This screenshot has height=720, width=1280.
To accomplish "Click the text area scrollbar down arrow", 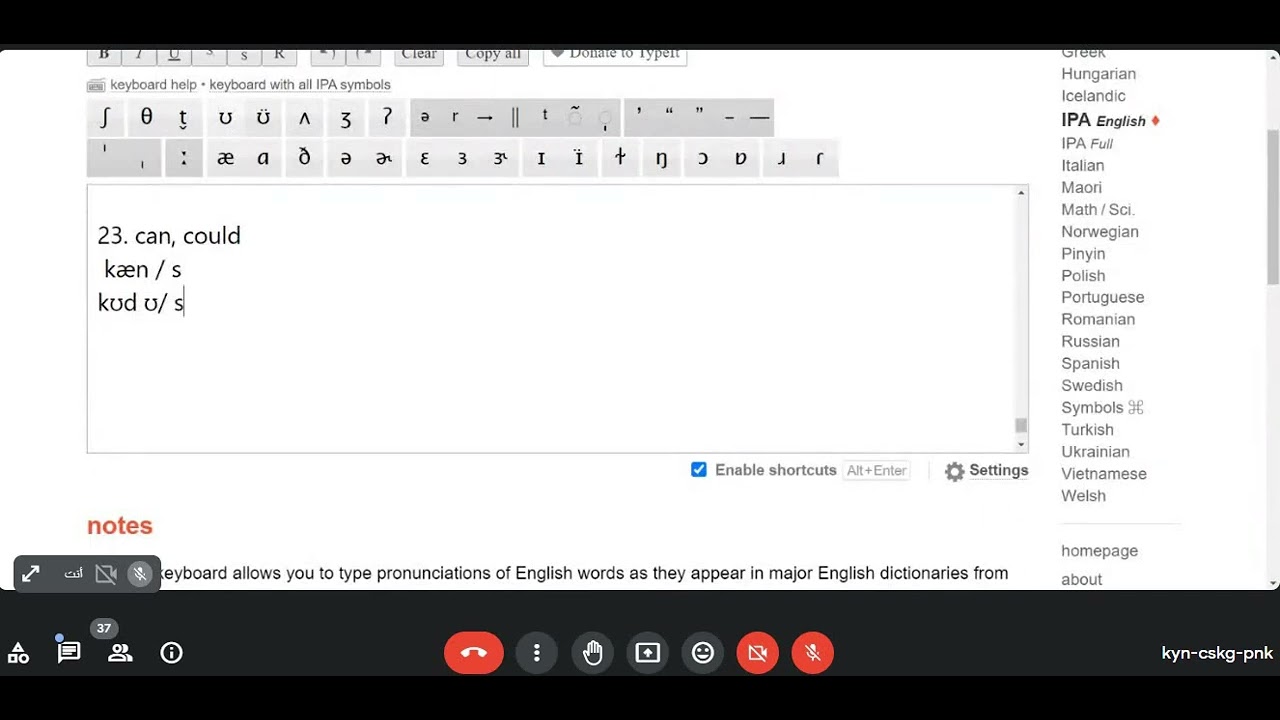I will 1021,444.
